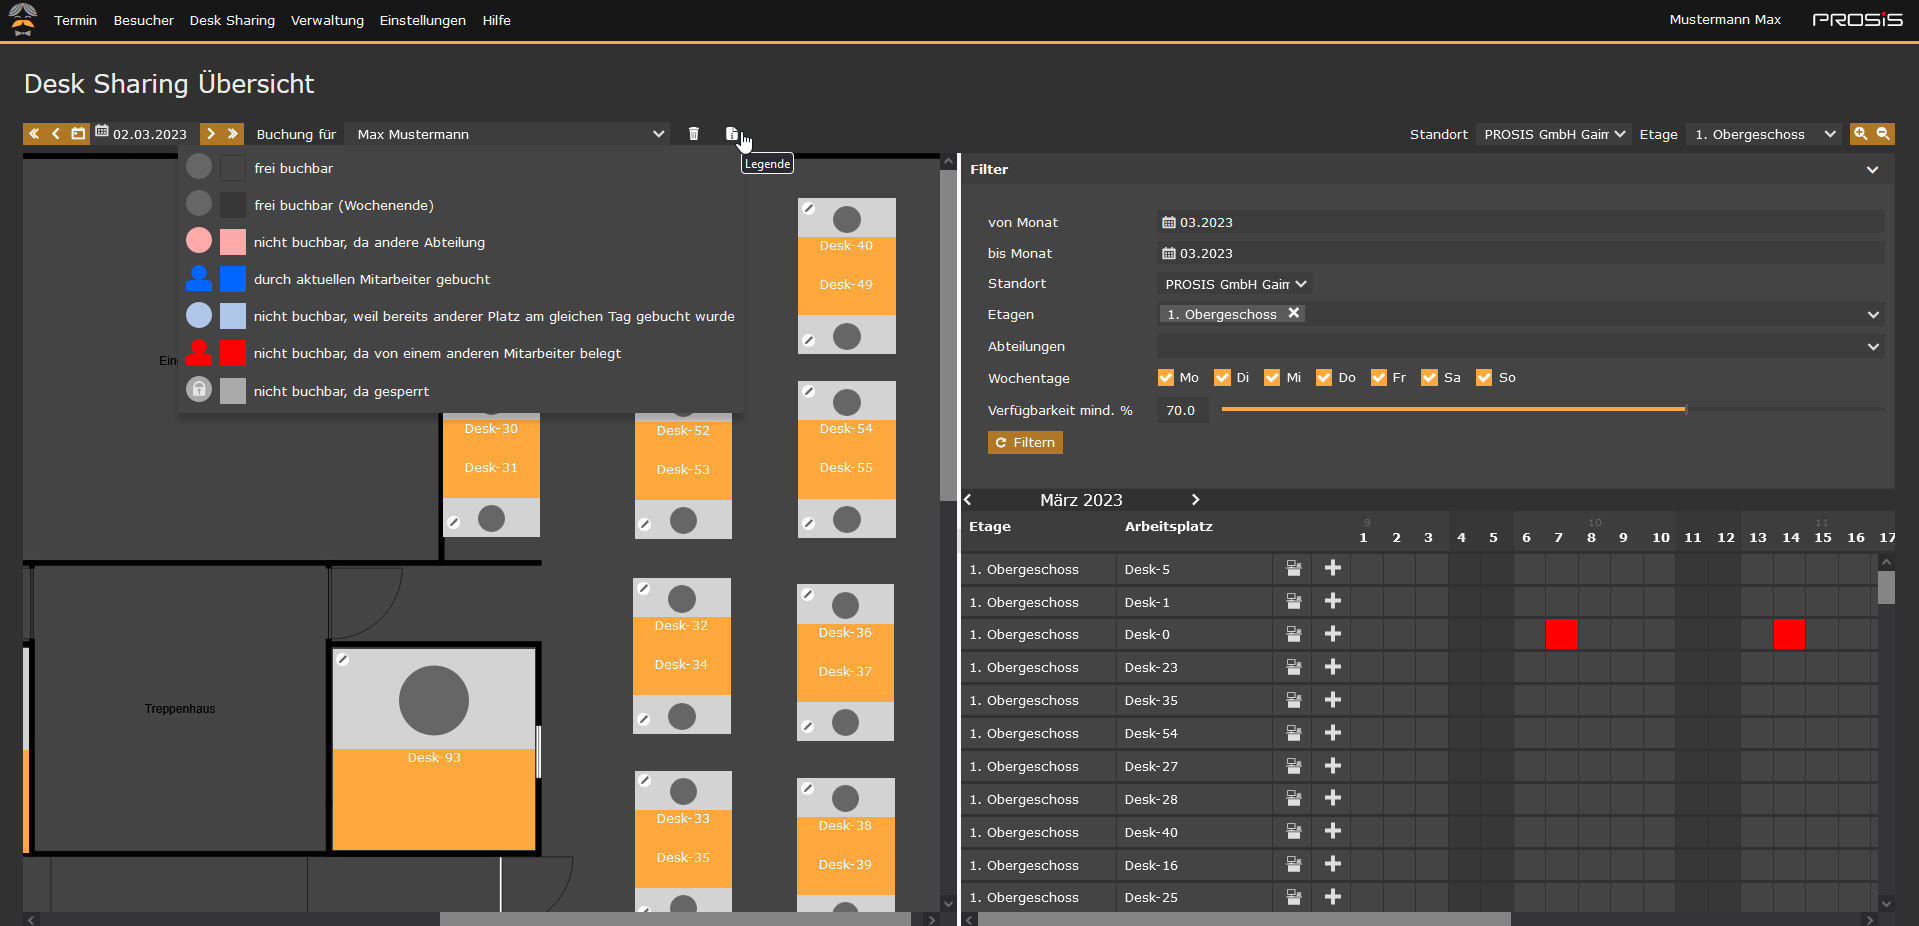Screen dimensions: 1919x926
Task: Click the zoom-out magnifier icon
Action: [1884, 133]
